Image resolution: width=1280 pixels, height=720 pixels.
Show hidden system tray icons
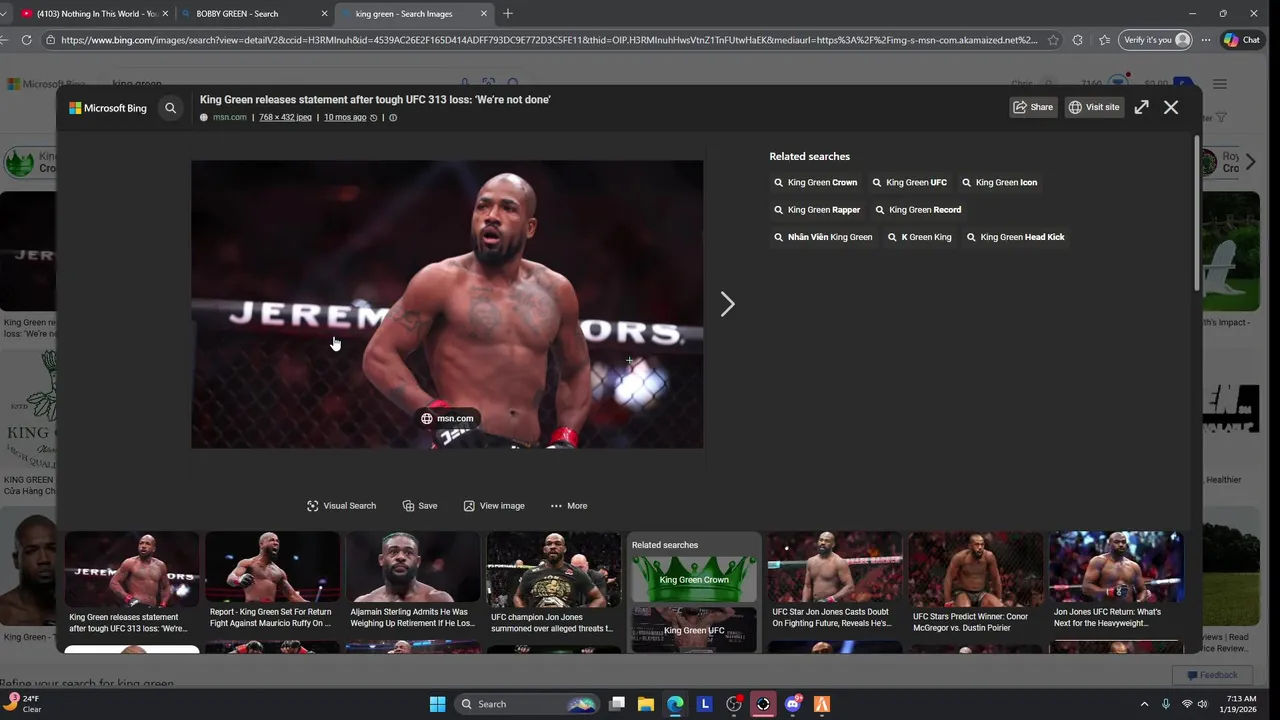(x=1144, y=704)
